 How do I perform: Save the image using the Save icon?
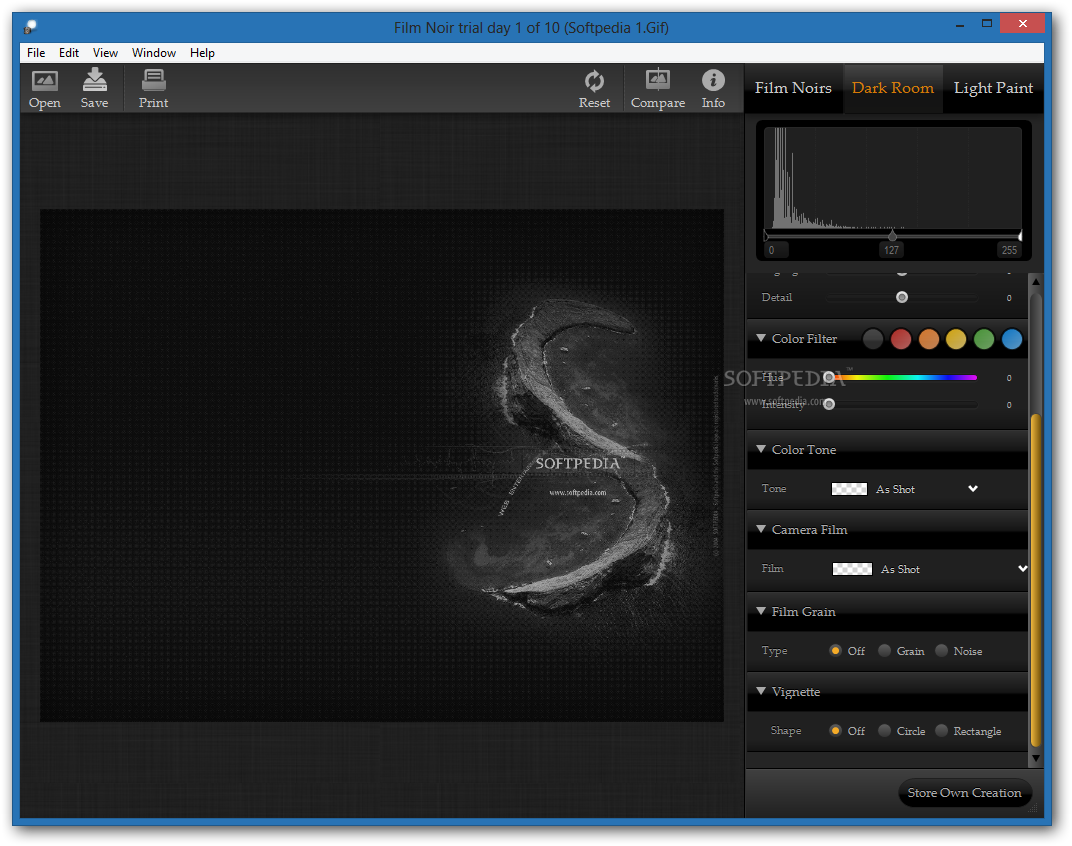pos(94,89)
